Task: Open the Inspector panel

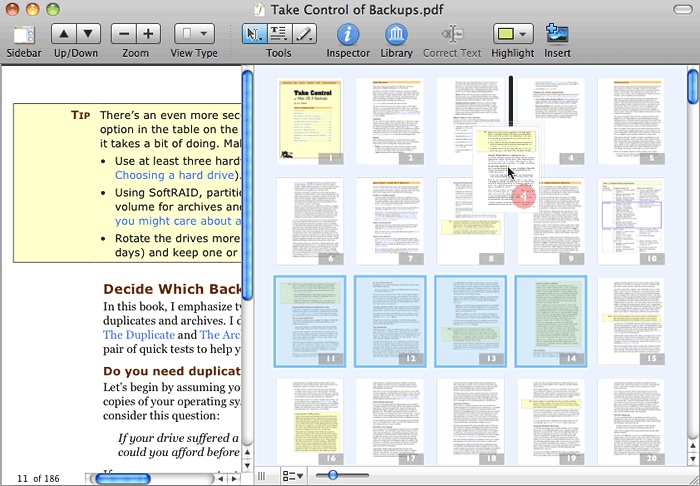Action: point(348,34)
